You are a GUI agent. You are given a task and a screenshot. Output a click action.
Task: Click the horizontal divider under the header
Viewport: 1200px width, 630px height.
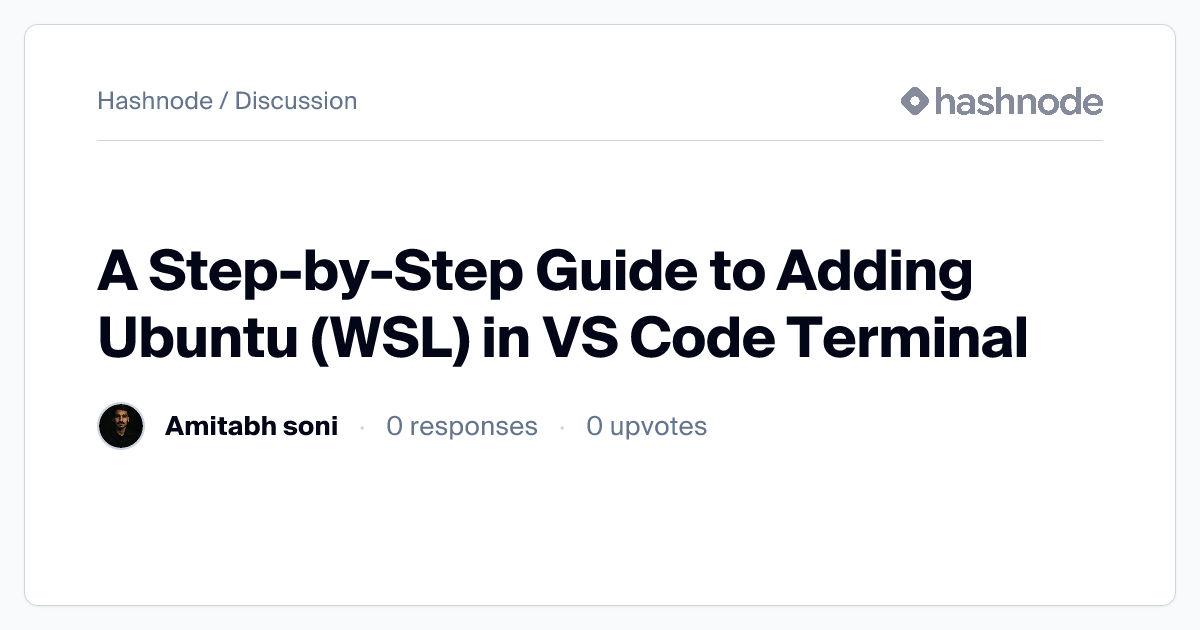tap(600, 141)
